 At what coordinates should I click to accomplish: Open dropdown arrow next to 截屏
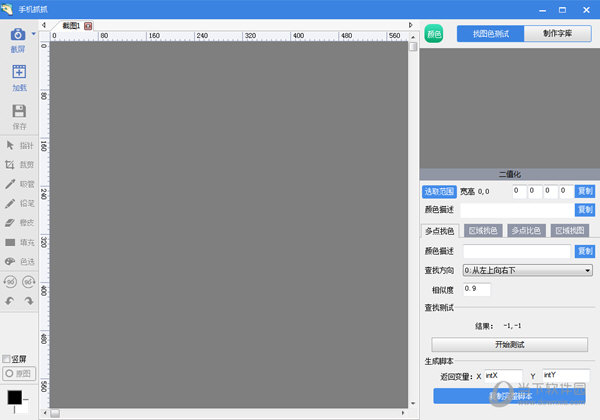coord(34,35)
